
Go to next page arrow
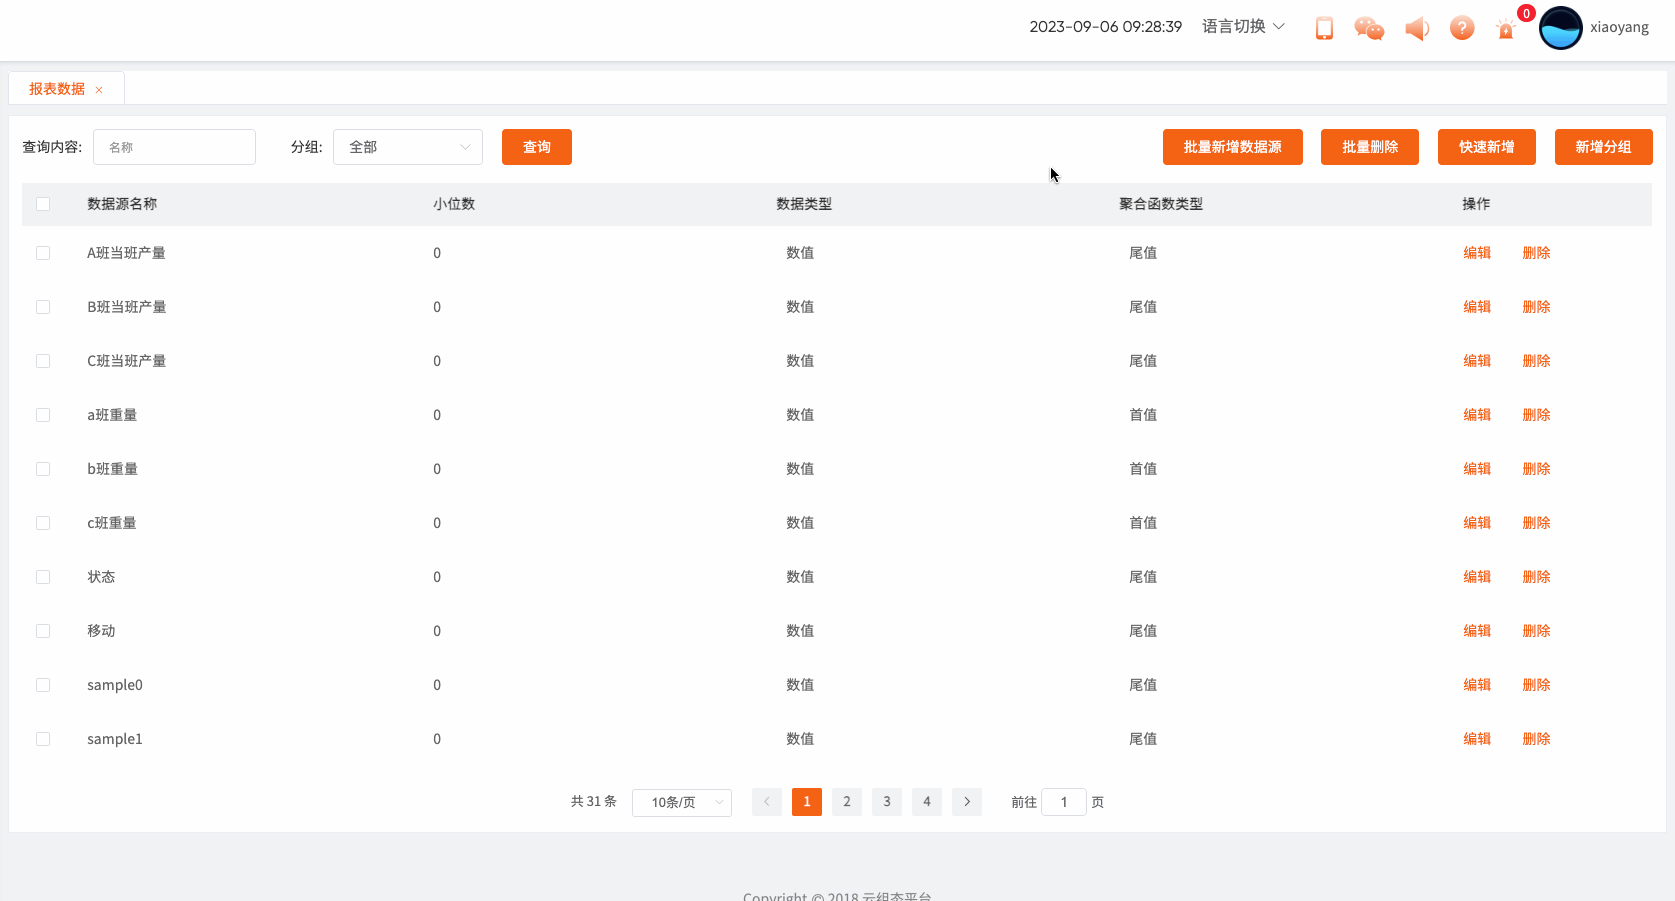(x=967, y=802)
